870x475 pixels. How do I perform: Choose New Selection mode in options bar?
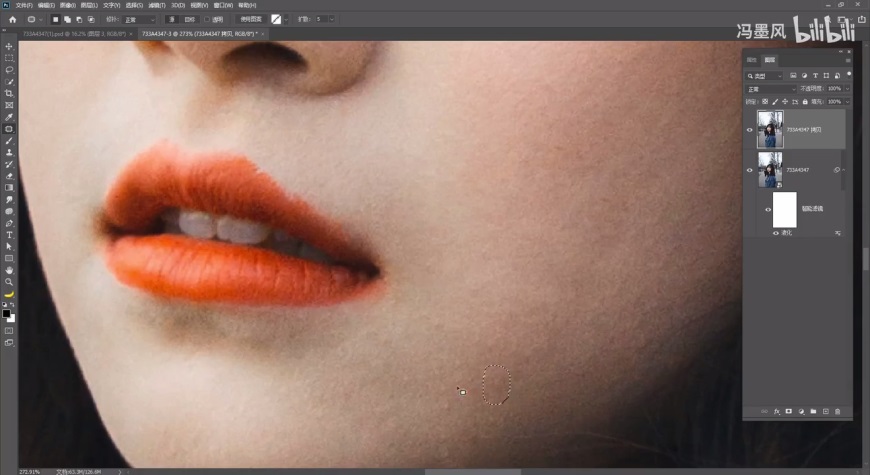[55, 19]
